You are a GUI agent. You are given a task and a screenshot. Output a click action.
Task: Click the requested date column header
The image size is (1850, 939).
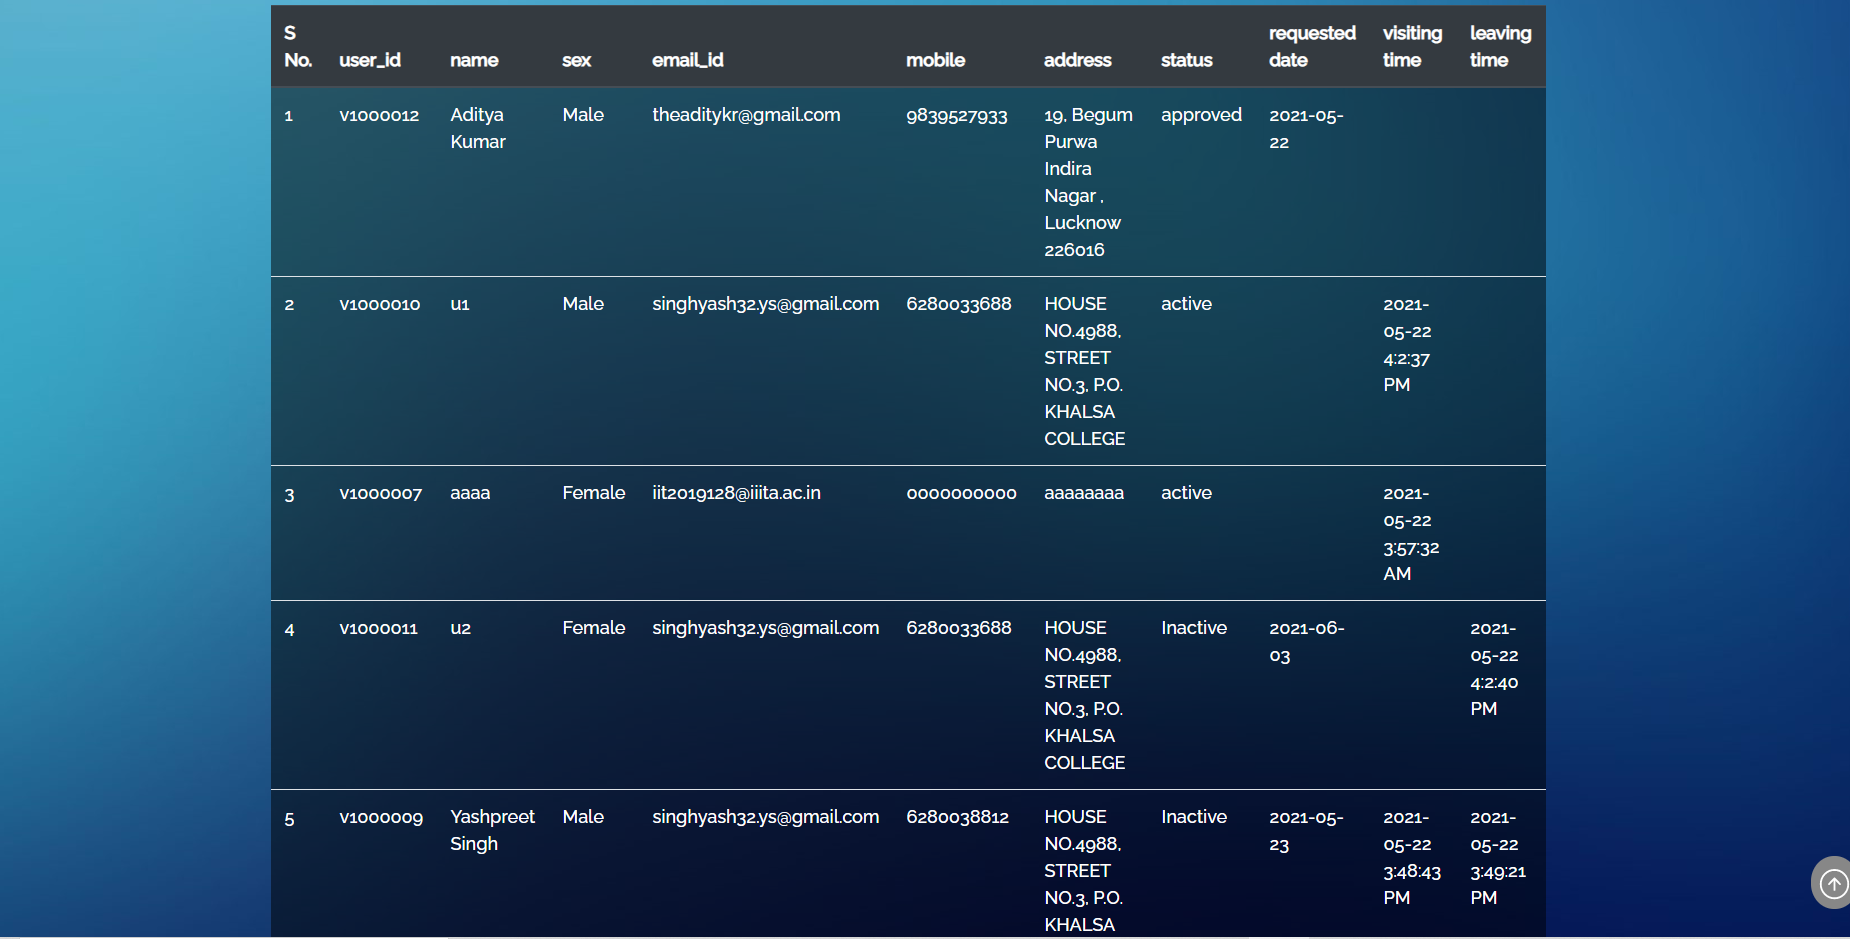click(1312, 46)
